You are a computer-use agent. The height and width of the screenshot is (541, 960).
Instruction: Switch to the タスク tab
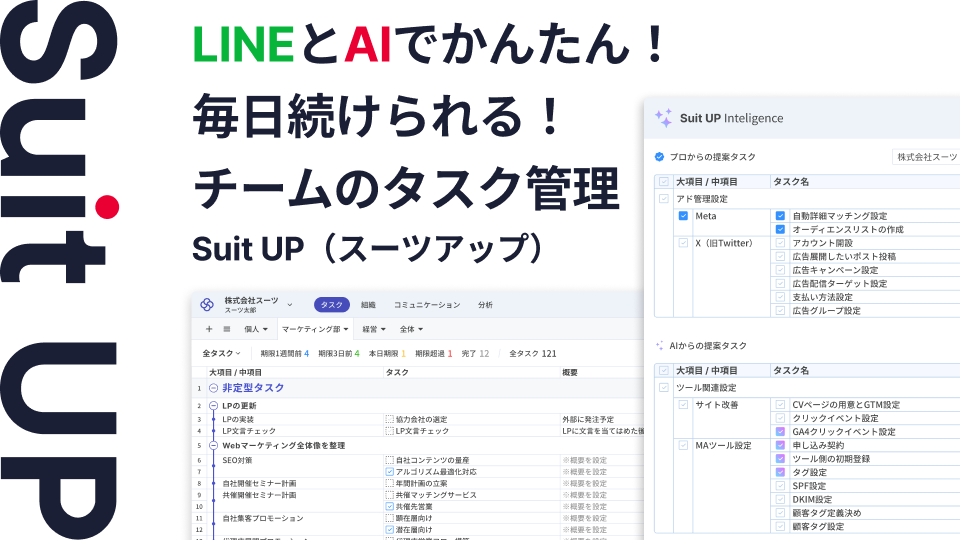(332, 305)
